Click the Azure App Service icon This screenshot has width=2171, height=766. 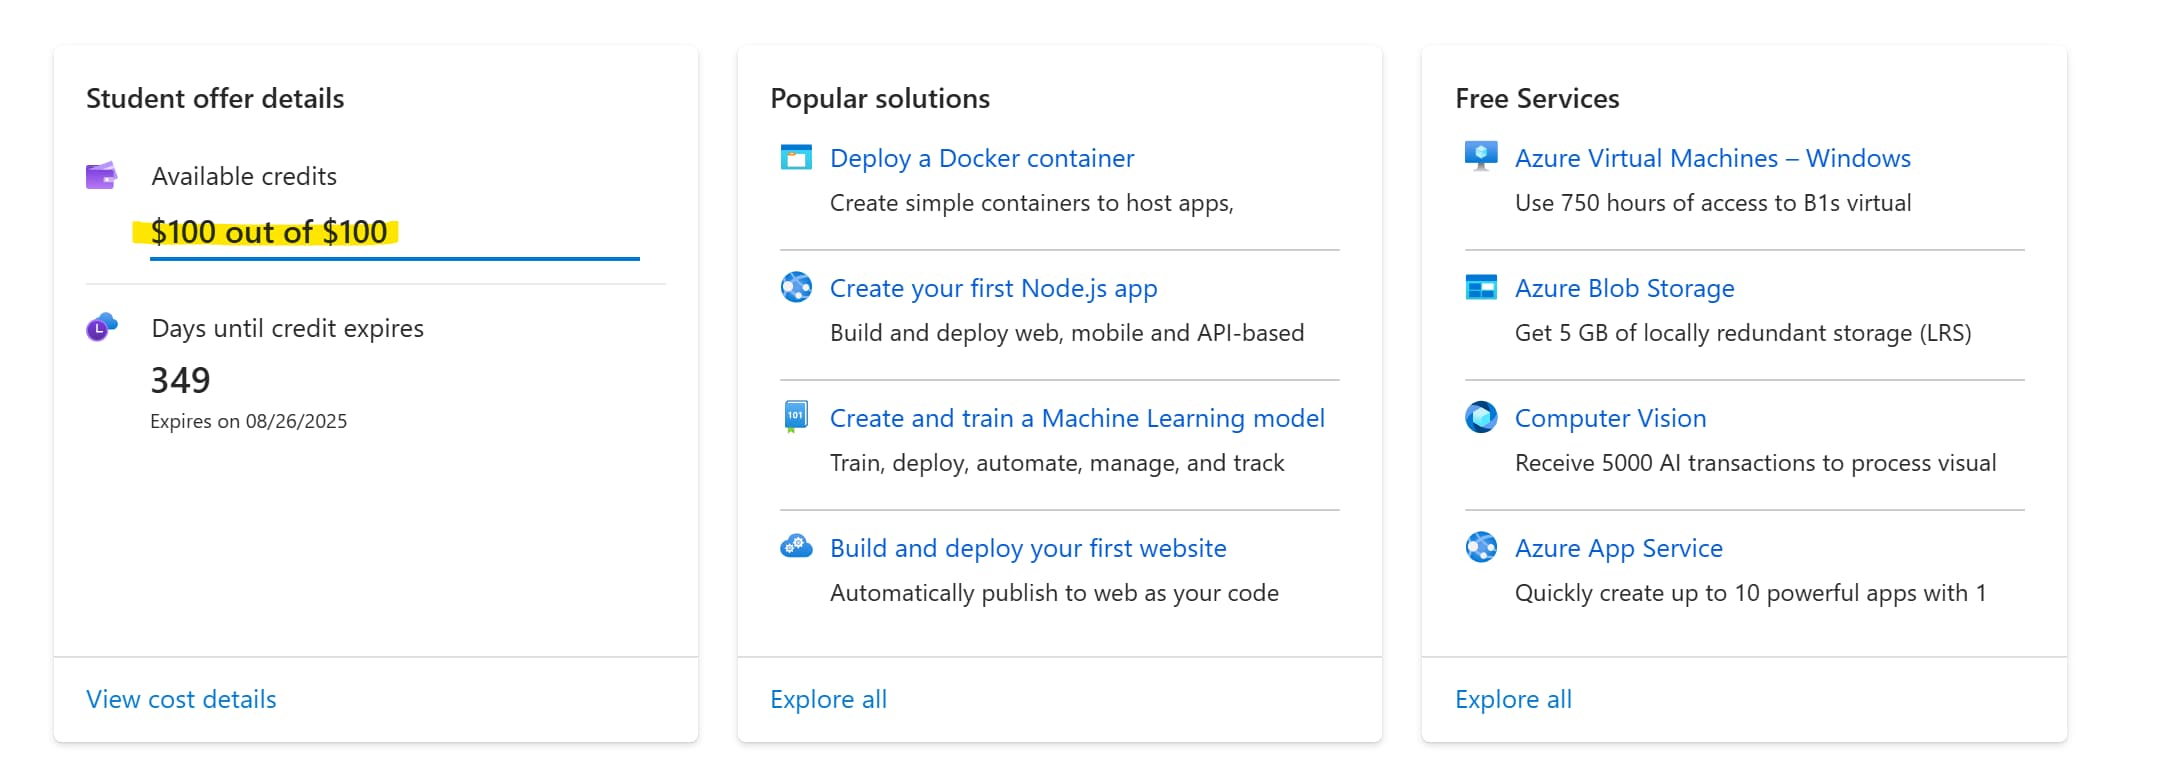pos(1481,547)
